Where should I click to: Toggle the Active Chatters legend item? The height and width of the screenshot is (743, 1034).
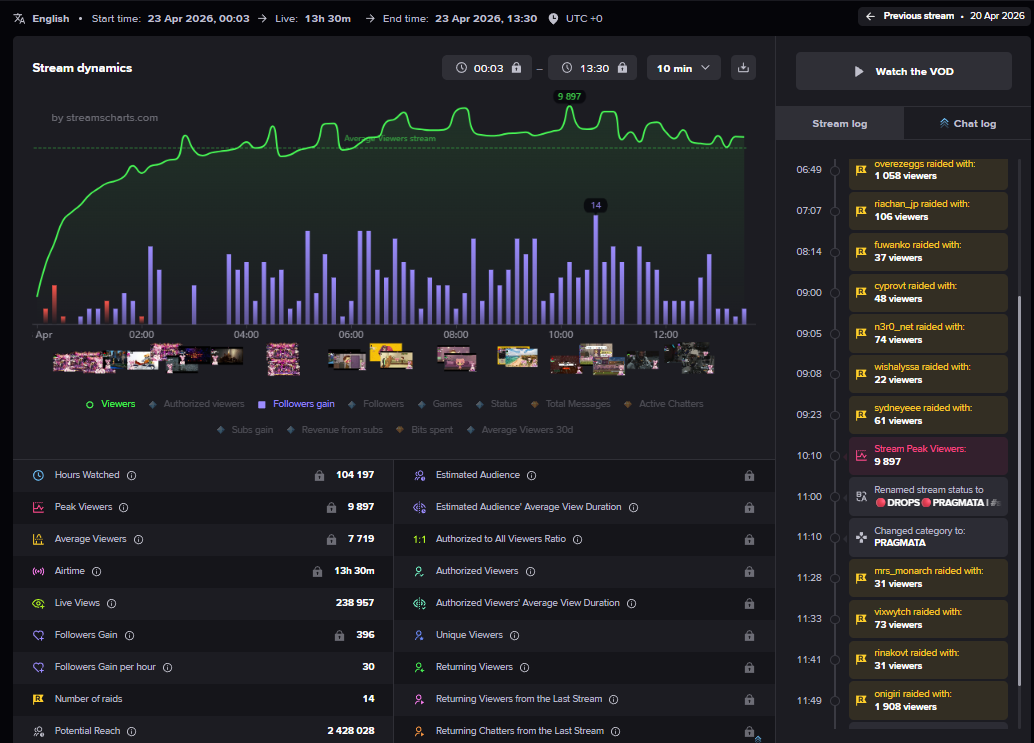coord(663,404)
